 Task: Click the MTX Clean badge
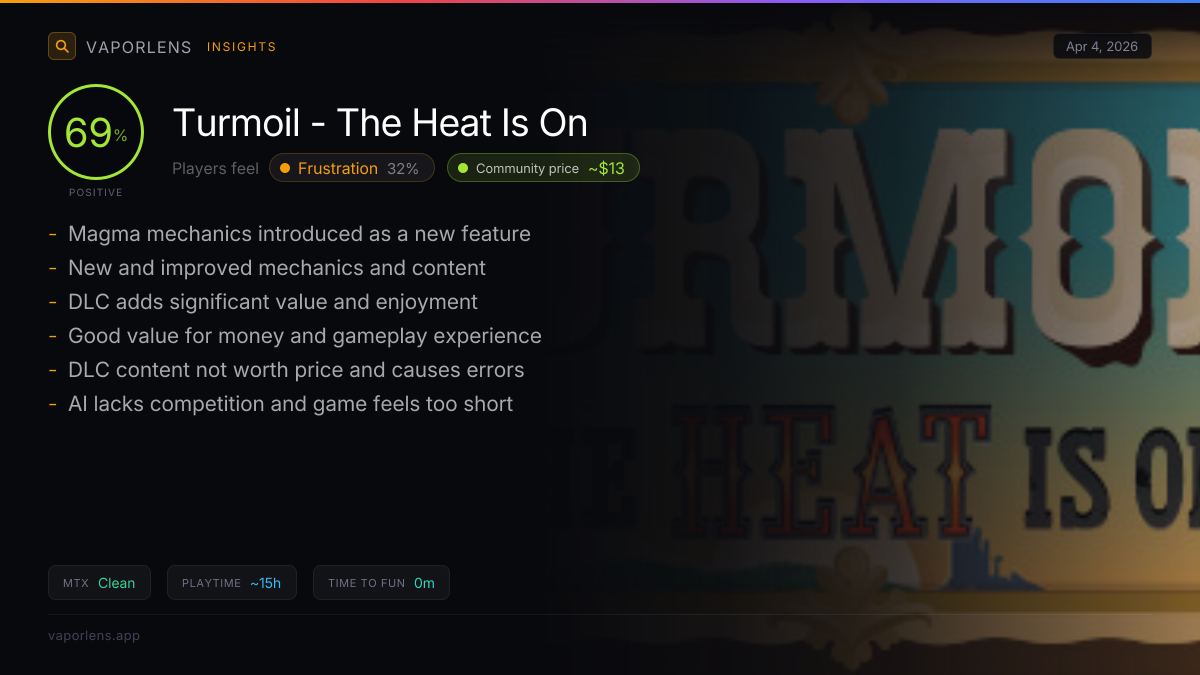click(99, 583)
